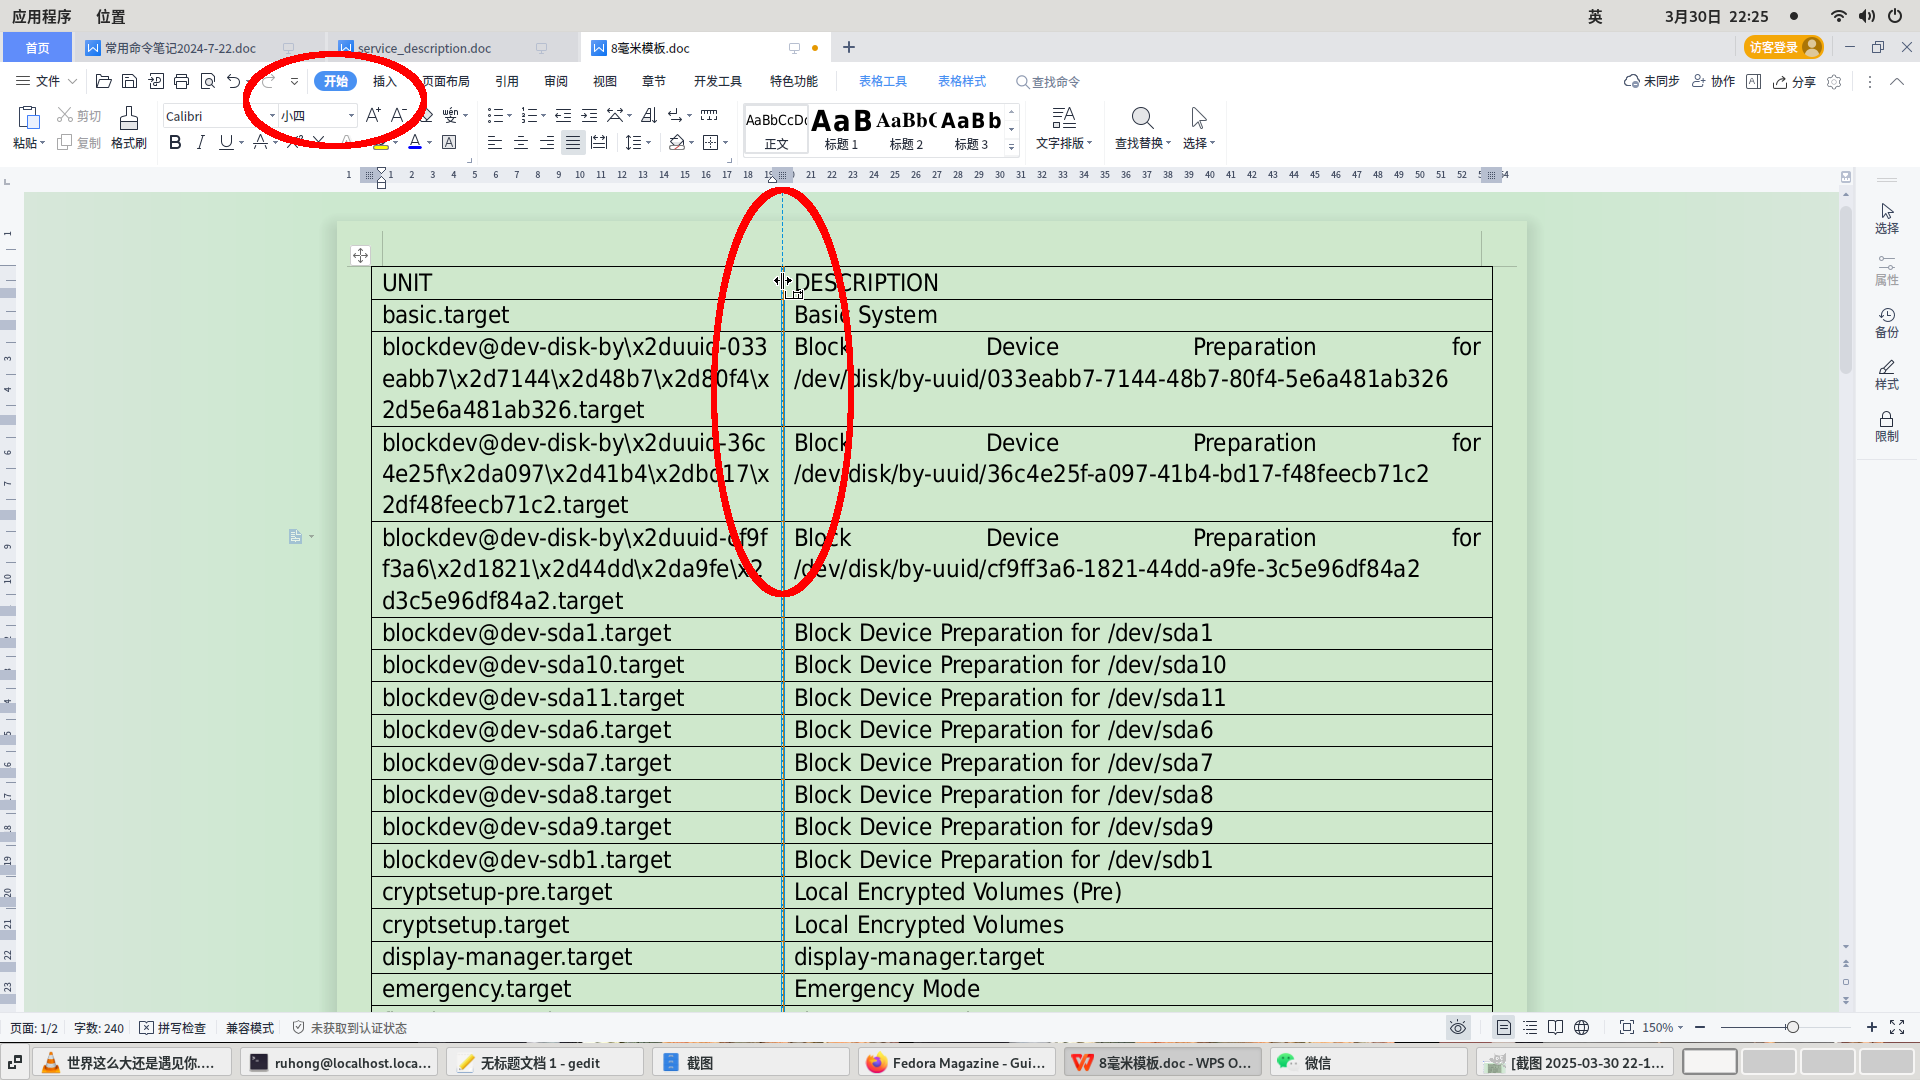Click the Restrict (限制) sidebar icon
This screenshot has width=1920, height=1080.
coord(1886,425)
